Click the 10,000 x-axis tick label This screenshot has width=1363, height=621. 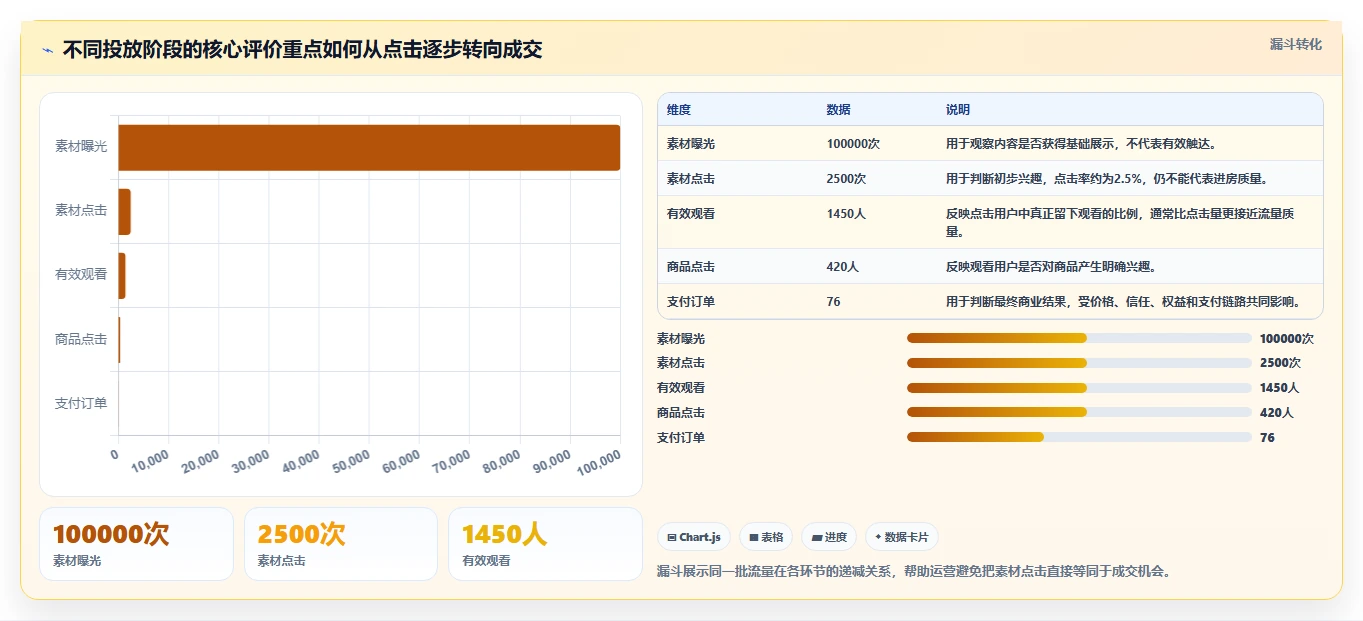[x=150, y=461]
